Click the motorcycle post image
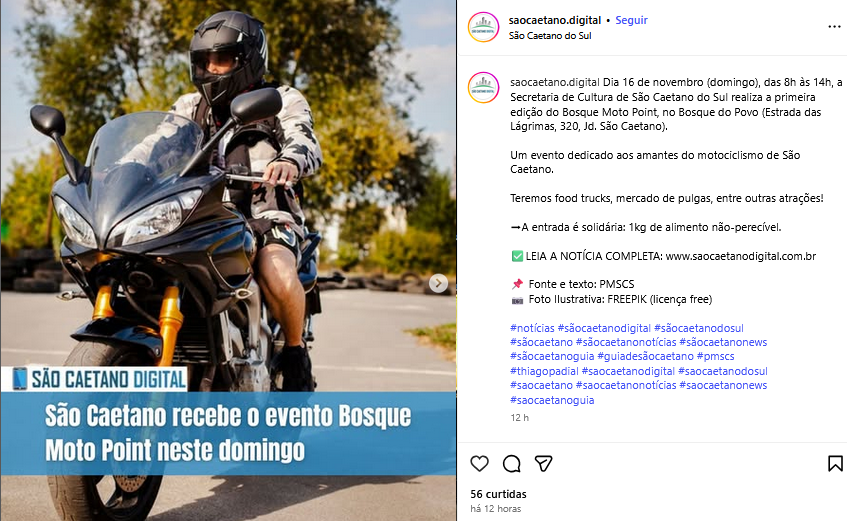Viewport: 847px width, 521px height. tap(228, 260)
